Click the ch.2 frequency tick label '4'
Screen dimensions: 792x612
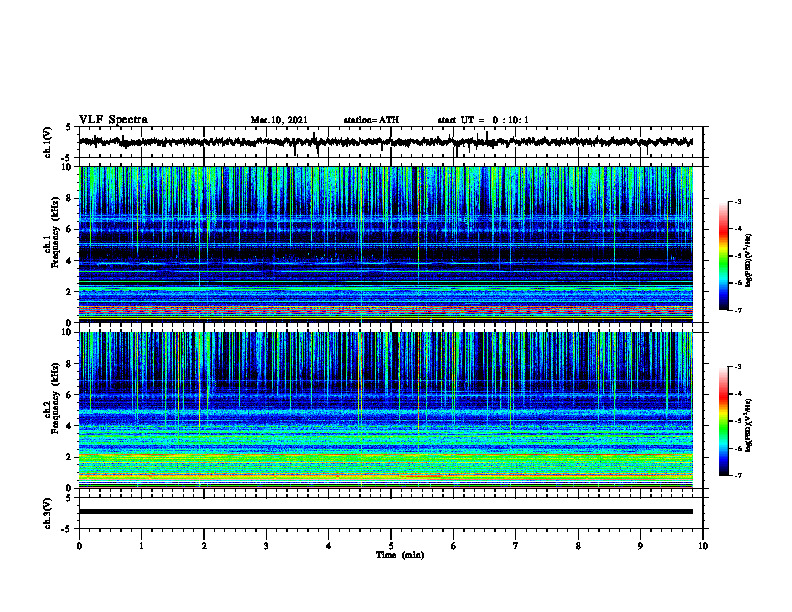pyautogui.click(x=70, y=426)
